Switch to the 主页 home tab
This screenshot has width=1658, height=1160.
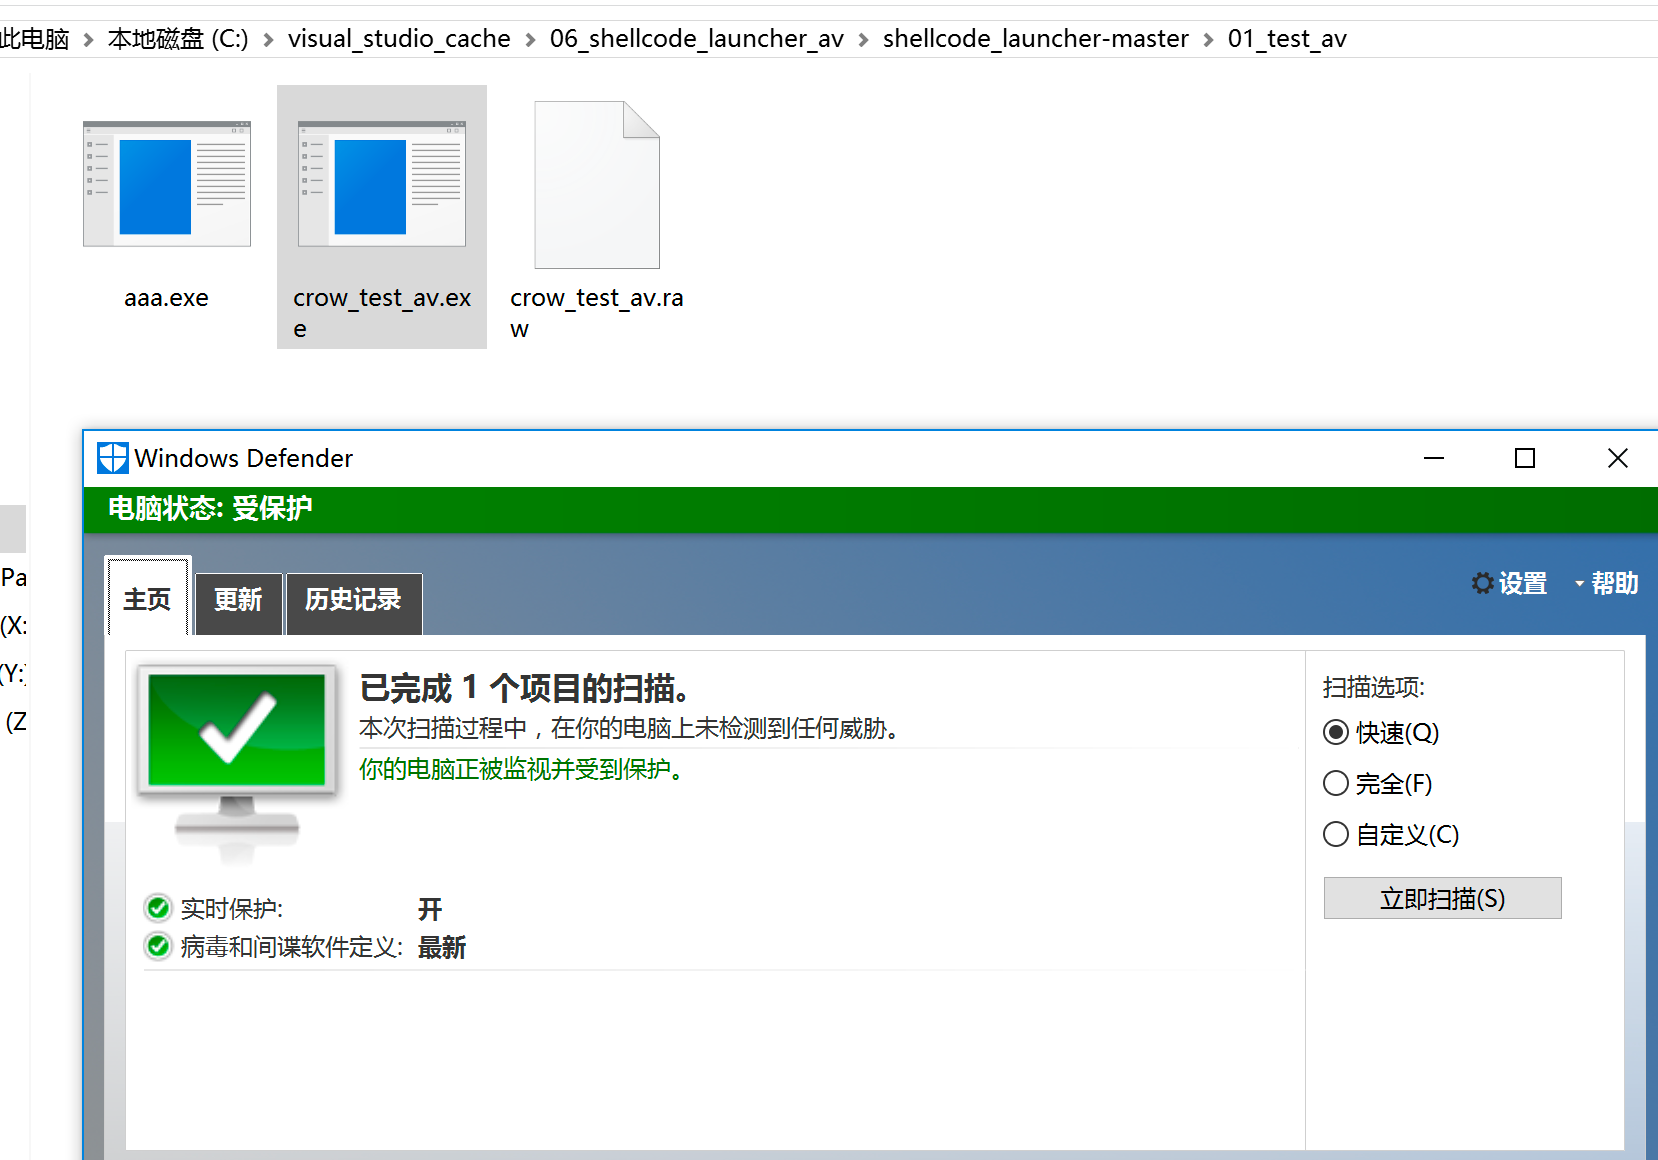(148, 598)
